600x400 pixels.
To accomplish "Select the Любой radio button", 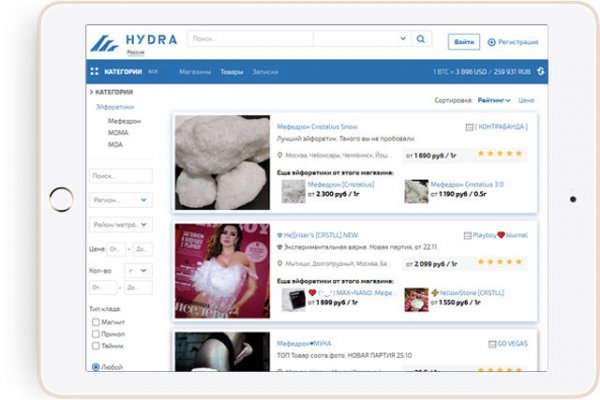I will click(x=96, y=367).
